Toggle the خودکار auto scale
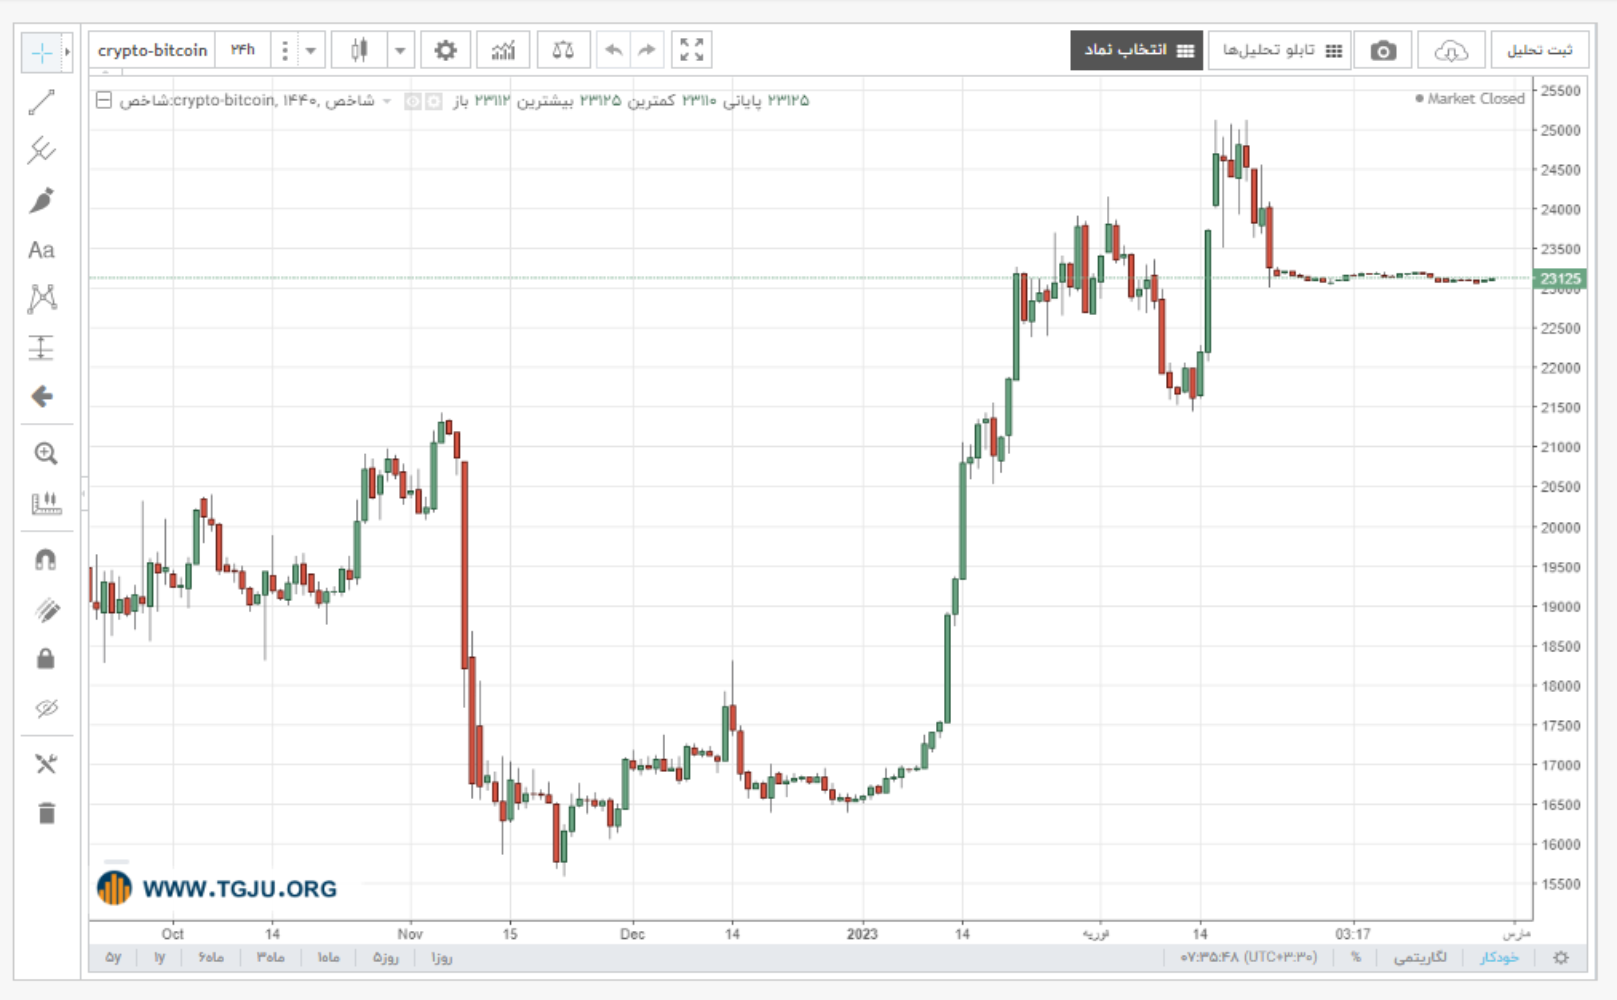1617x1000 pixels. click(1499, 957)
